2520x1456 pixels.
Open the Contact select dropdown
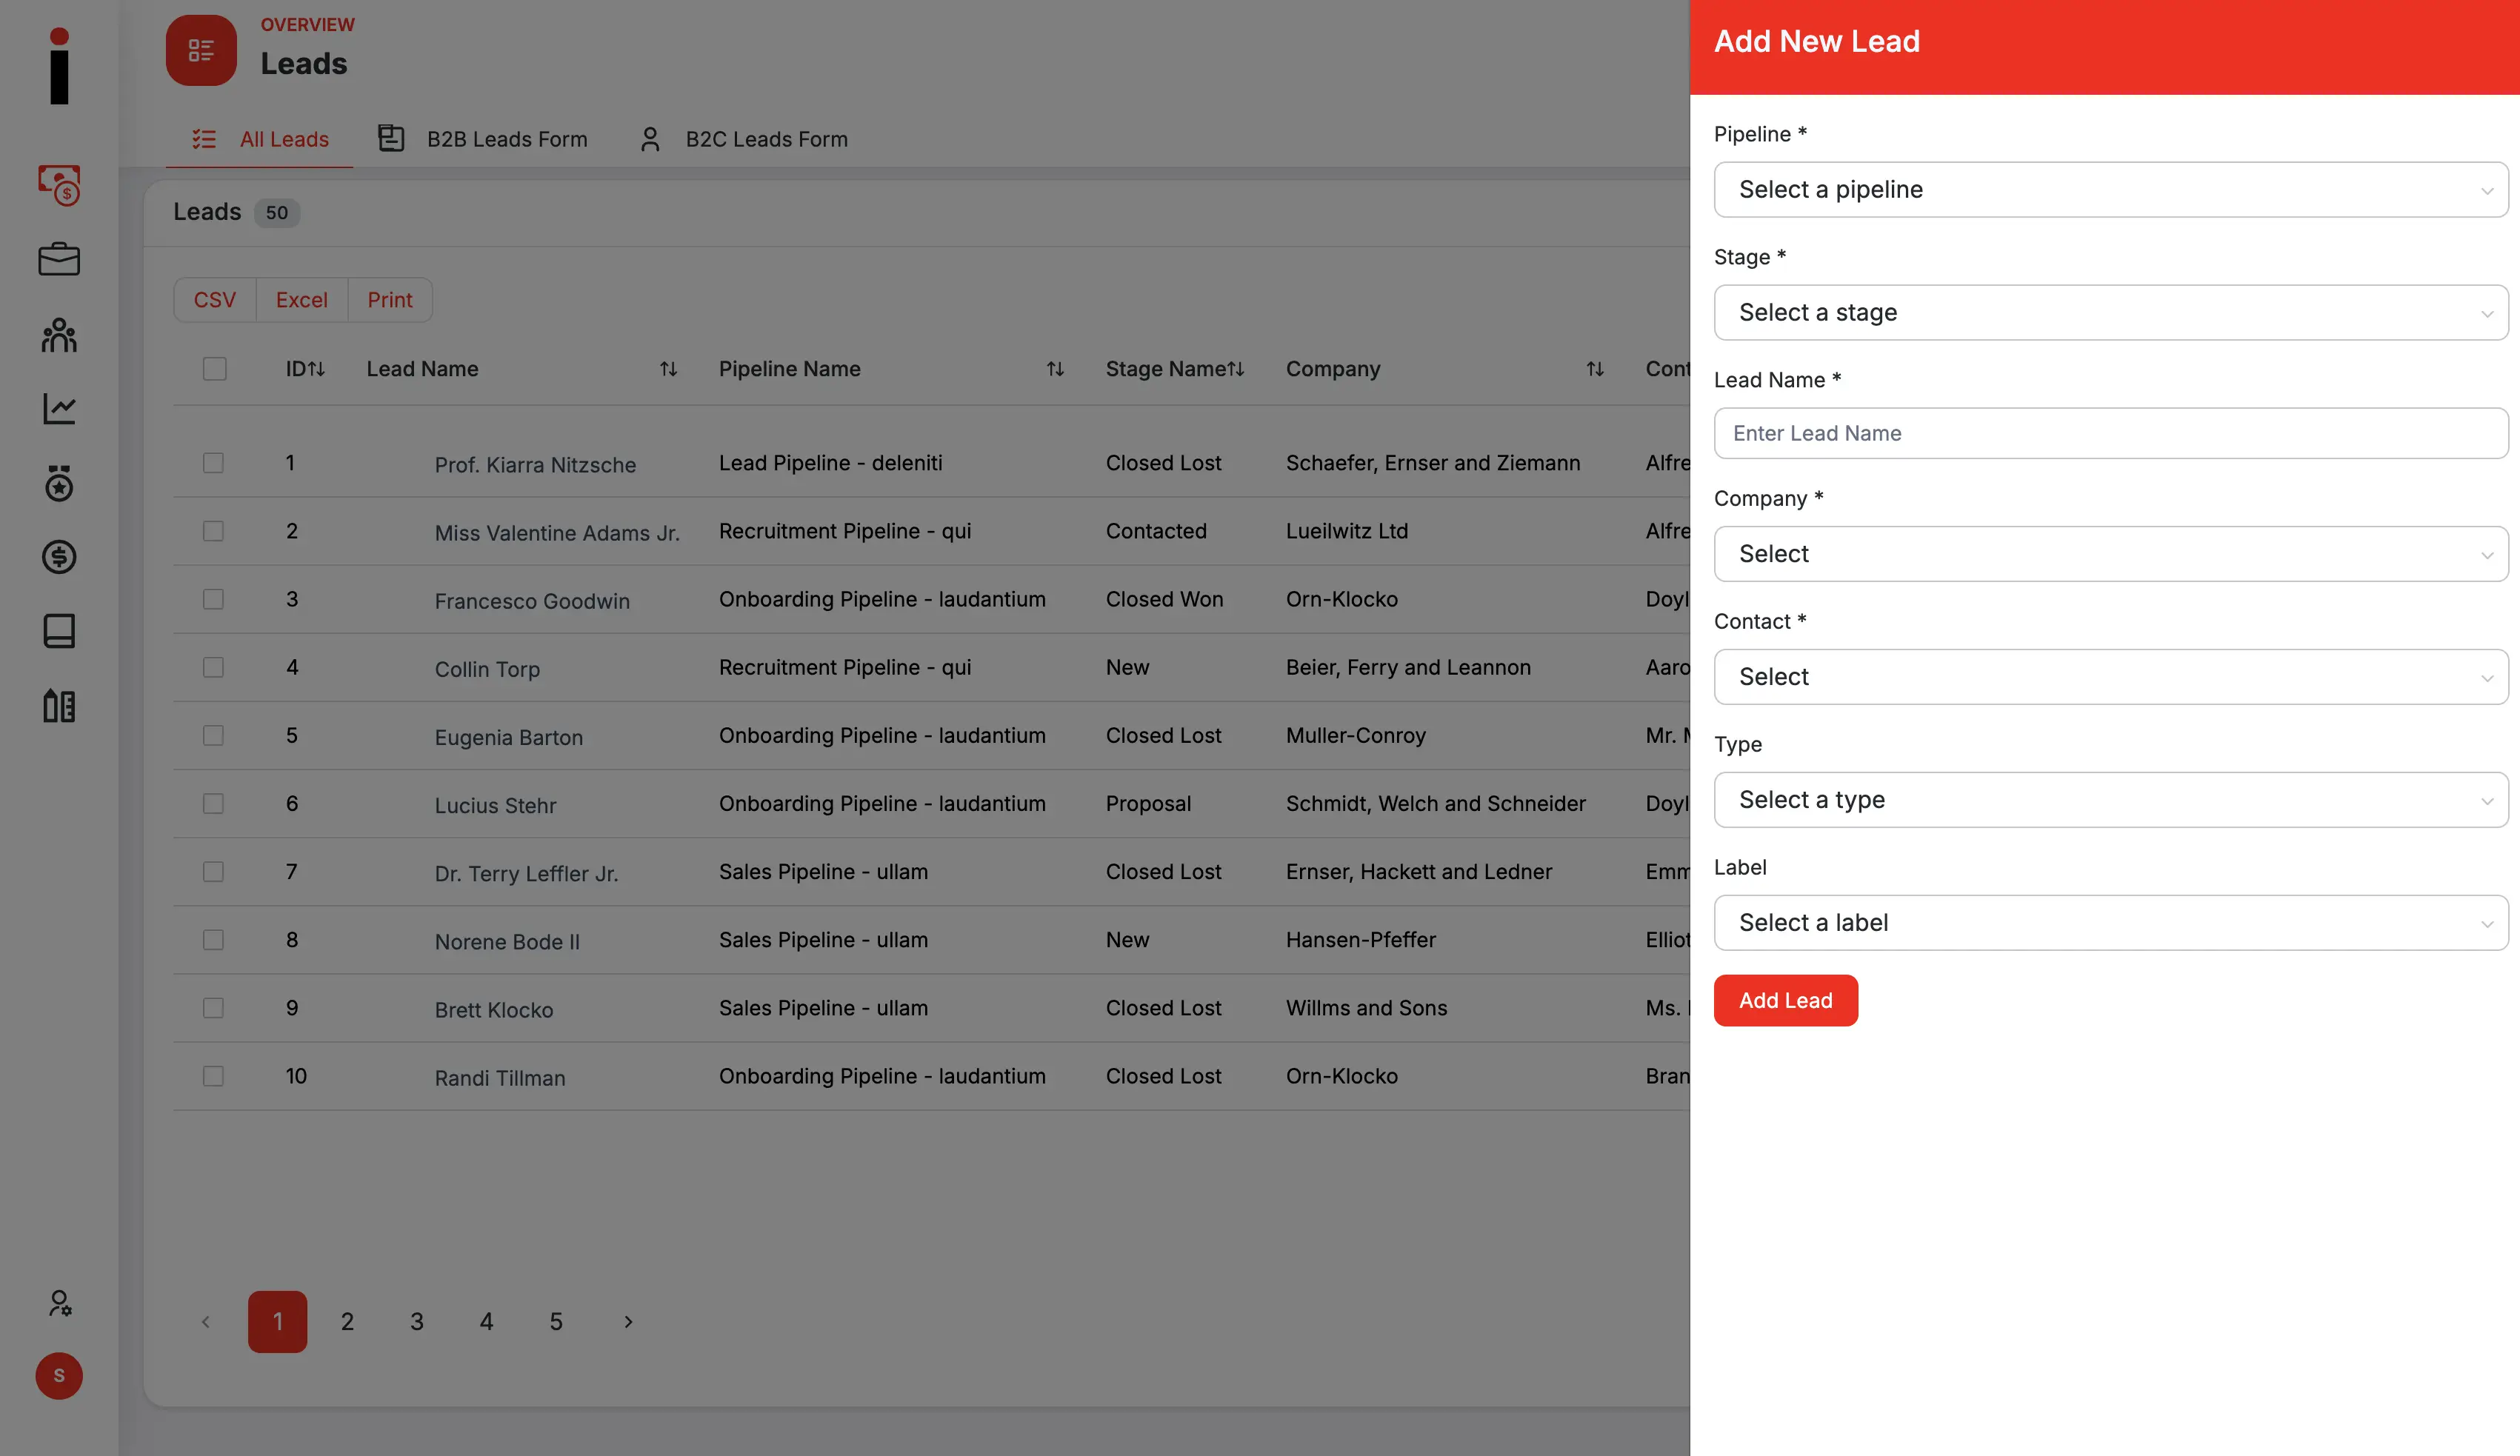click(2111, 677)
